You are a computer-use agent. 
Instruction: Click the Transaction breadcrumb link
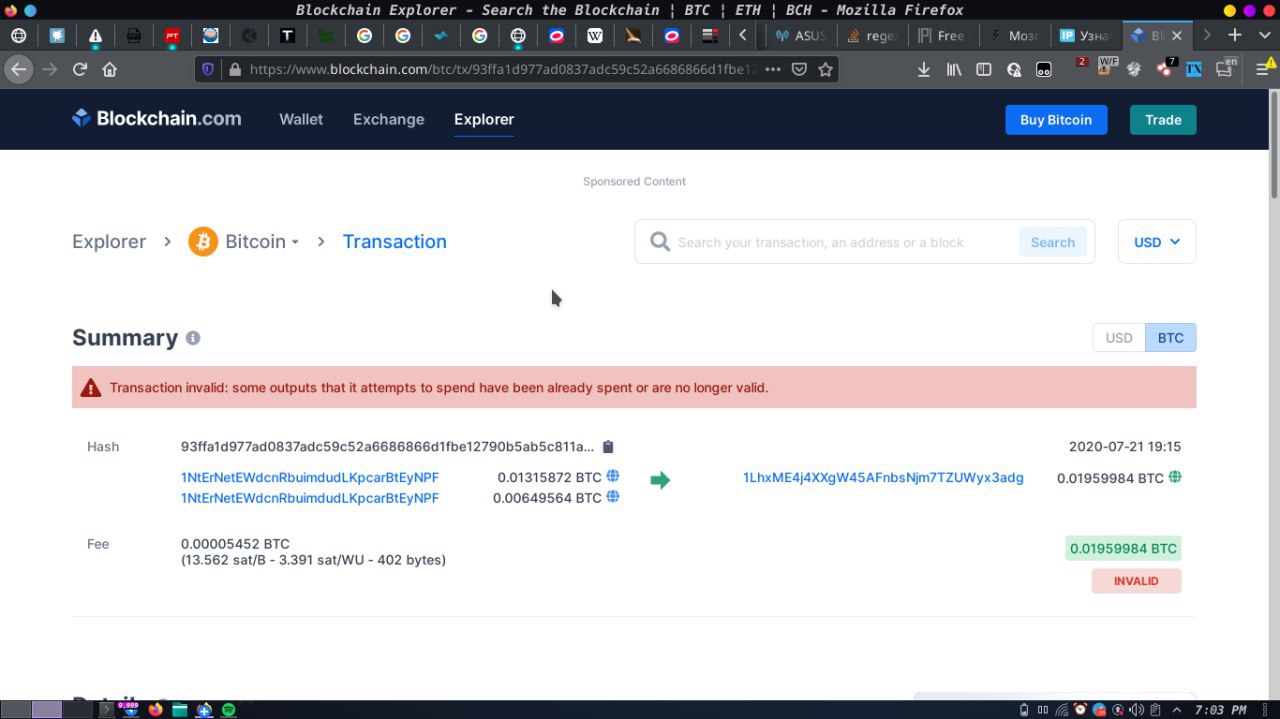click(x=394, y=241)
